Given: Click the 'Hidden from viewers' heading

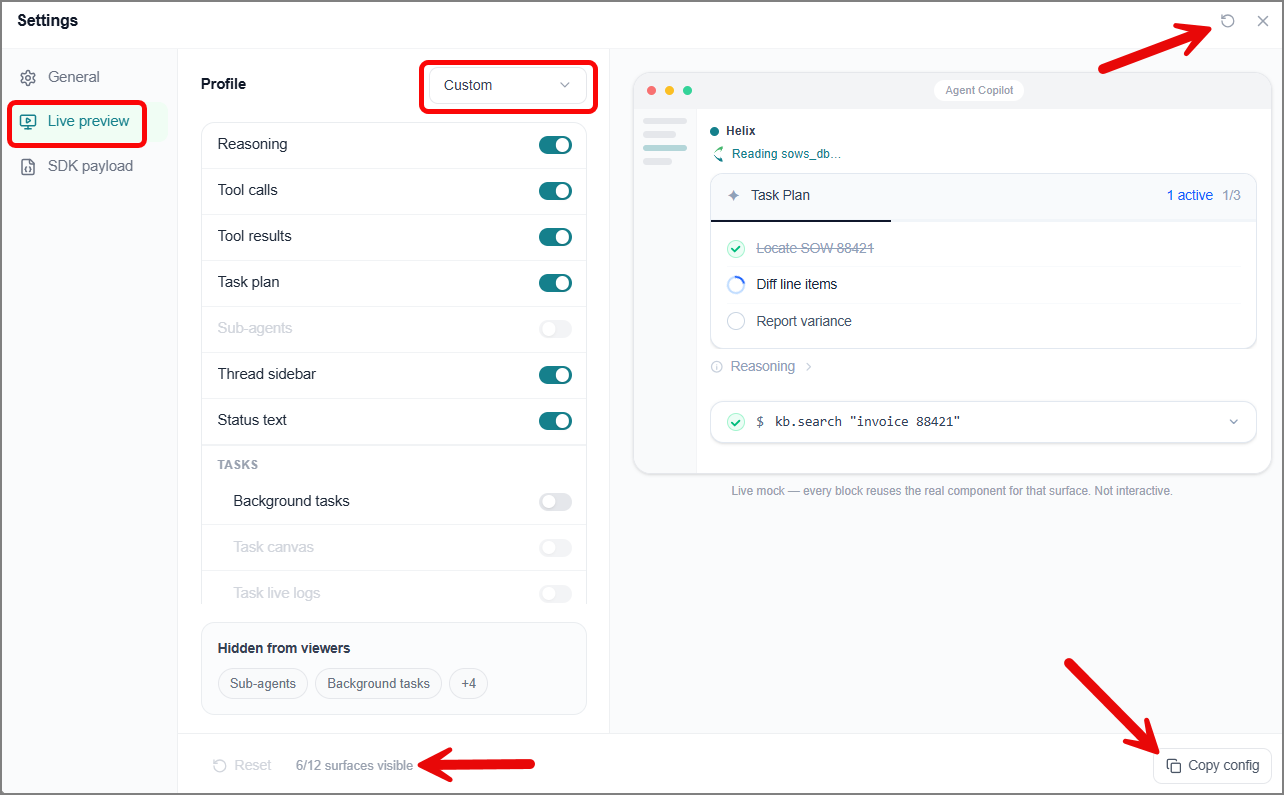Looking at the screenshot, I should 284,648.
